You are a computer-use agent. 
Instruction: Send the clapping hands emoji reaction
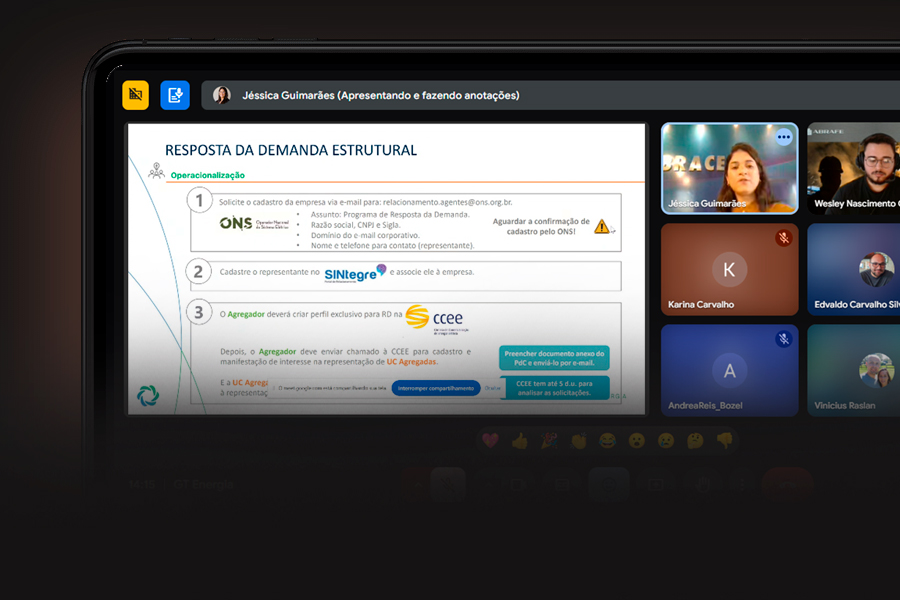[x=578, y=440]
